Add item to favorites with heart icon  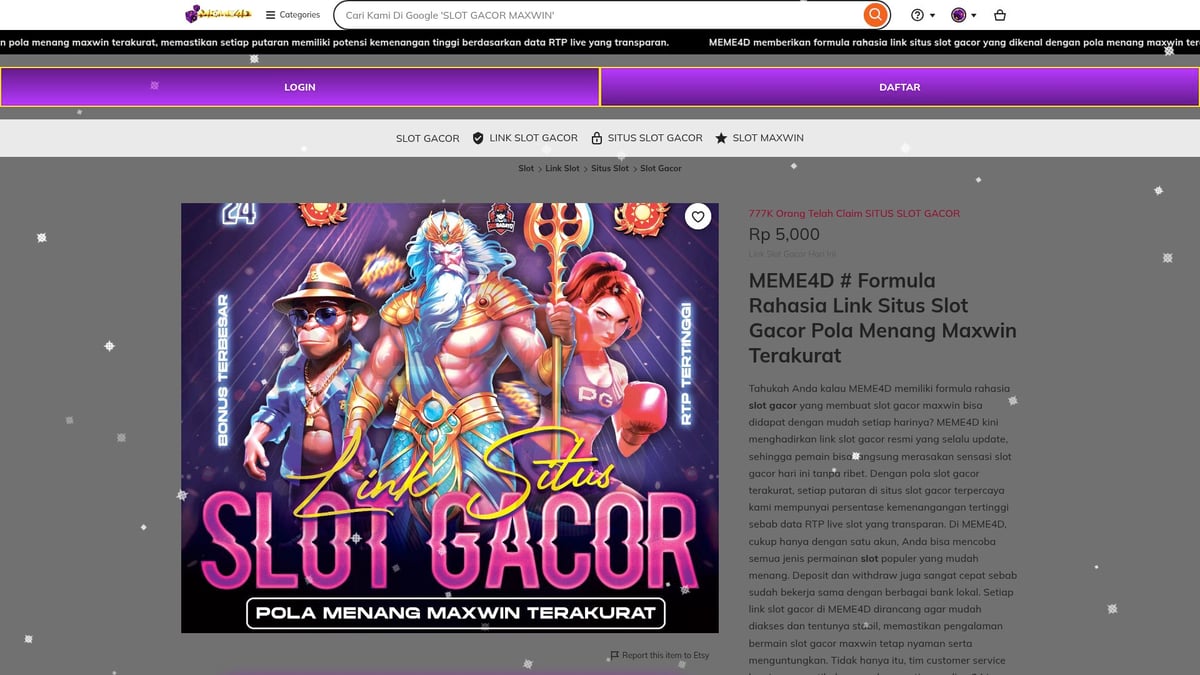click(698, 217)
